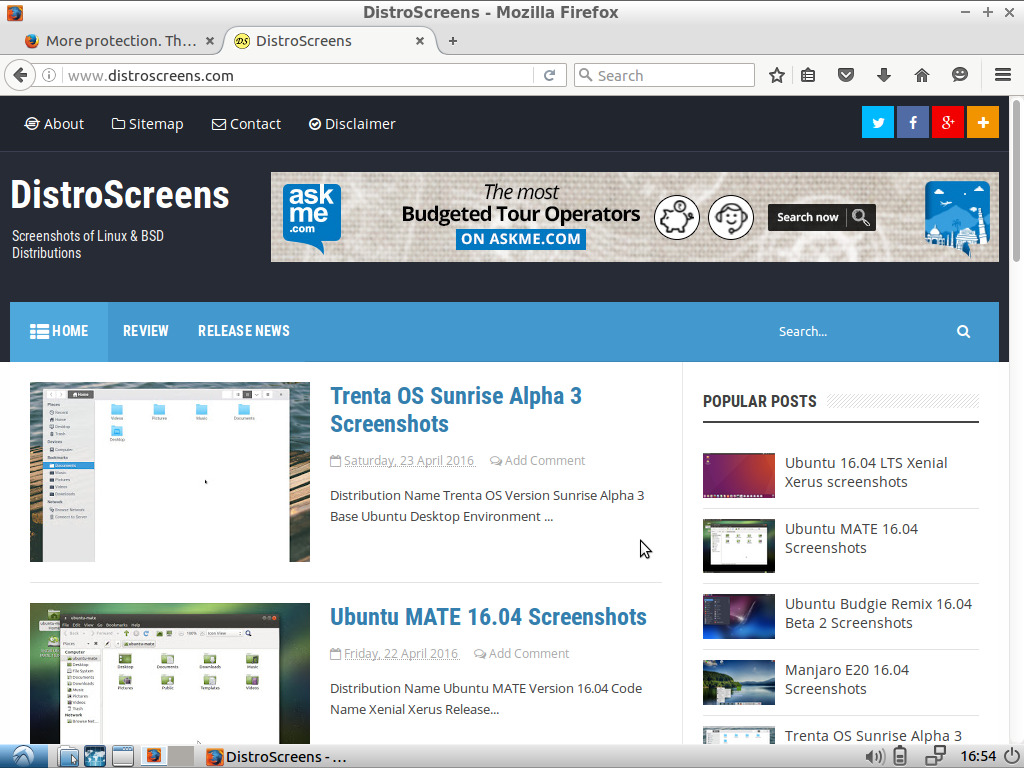The width and height of the screenshot is (1024, 768).
Task: Open the Disclaimer link
Action: [352, 124]
